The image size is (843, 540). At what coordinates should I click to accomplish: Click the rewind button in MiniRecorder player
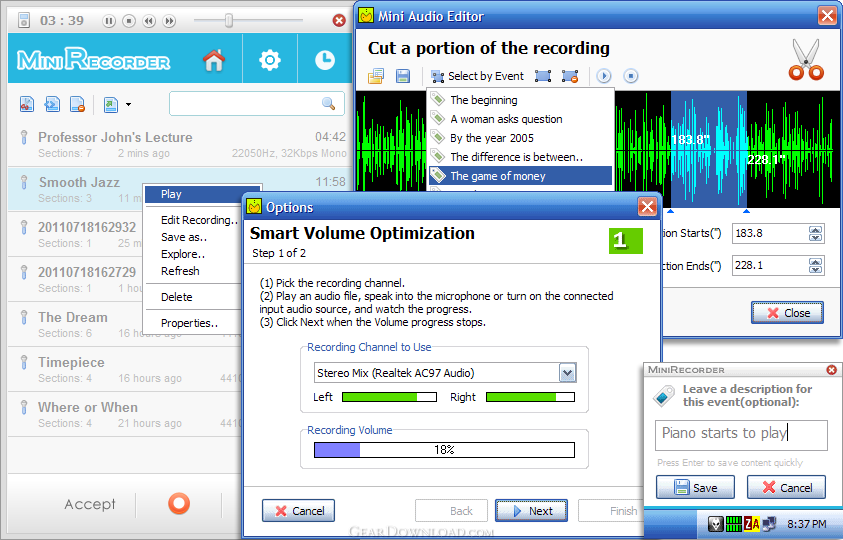coord(149,21)
